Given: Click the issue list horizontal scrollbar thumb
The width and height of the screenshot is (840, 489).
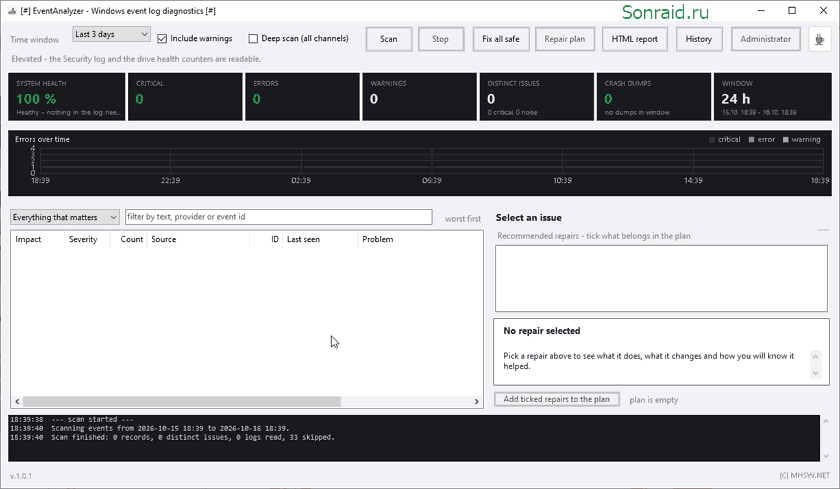Looking at the screenshot, I should click(x=182, y=401).
